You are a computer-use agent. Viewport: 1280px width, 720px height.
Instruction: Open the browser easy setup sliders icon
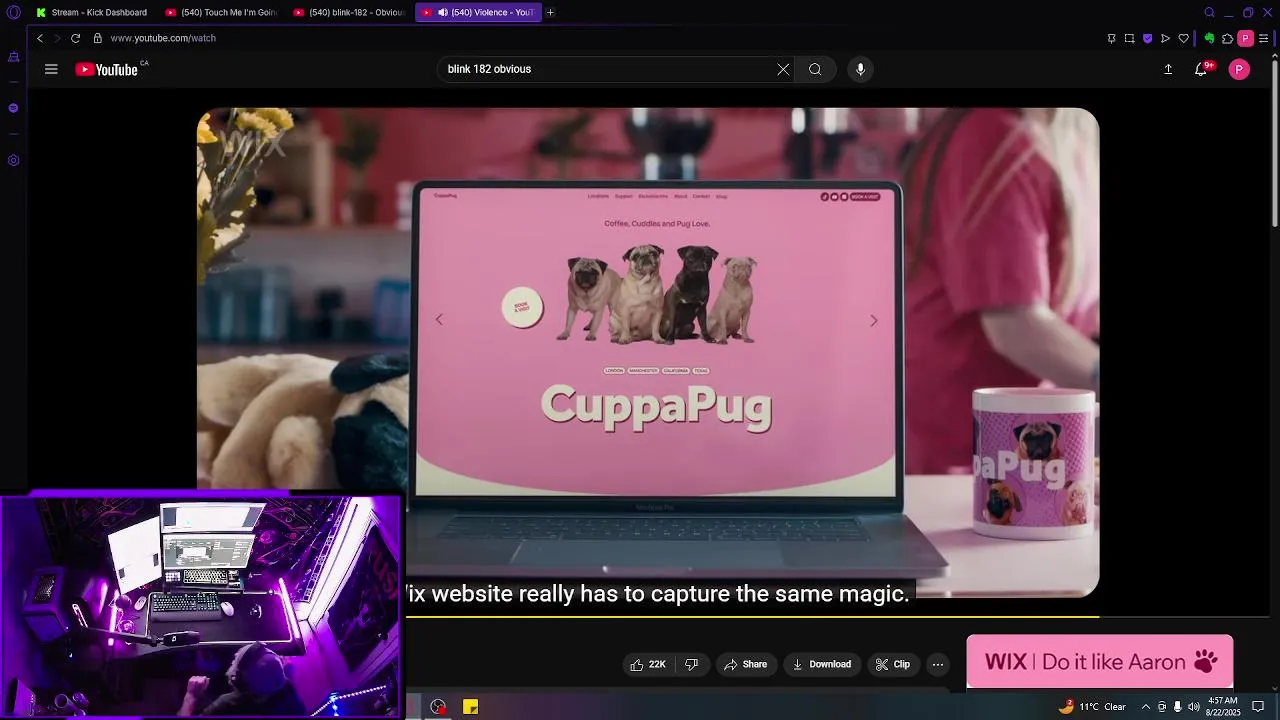[1264, 38]
